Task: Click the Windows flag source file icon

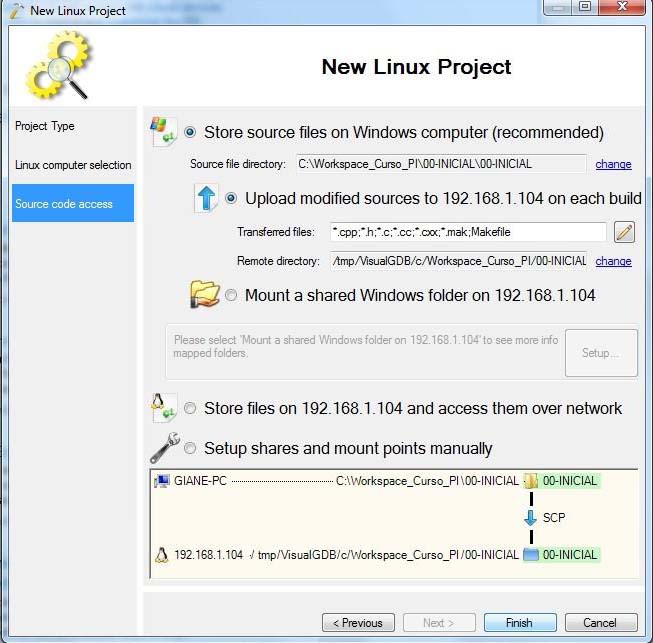Action: point(163,132)
